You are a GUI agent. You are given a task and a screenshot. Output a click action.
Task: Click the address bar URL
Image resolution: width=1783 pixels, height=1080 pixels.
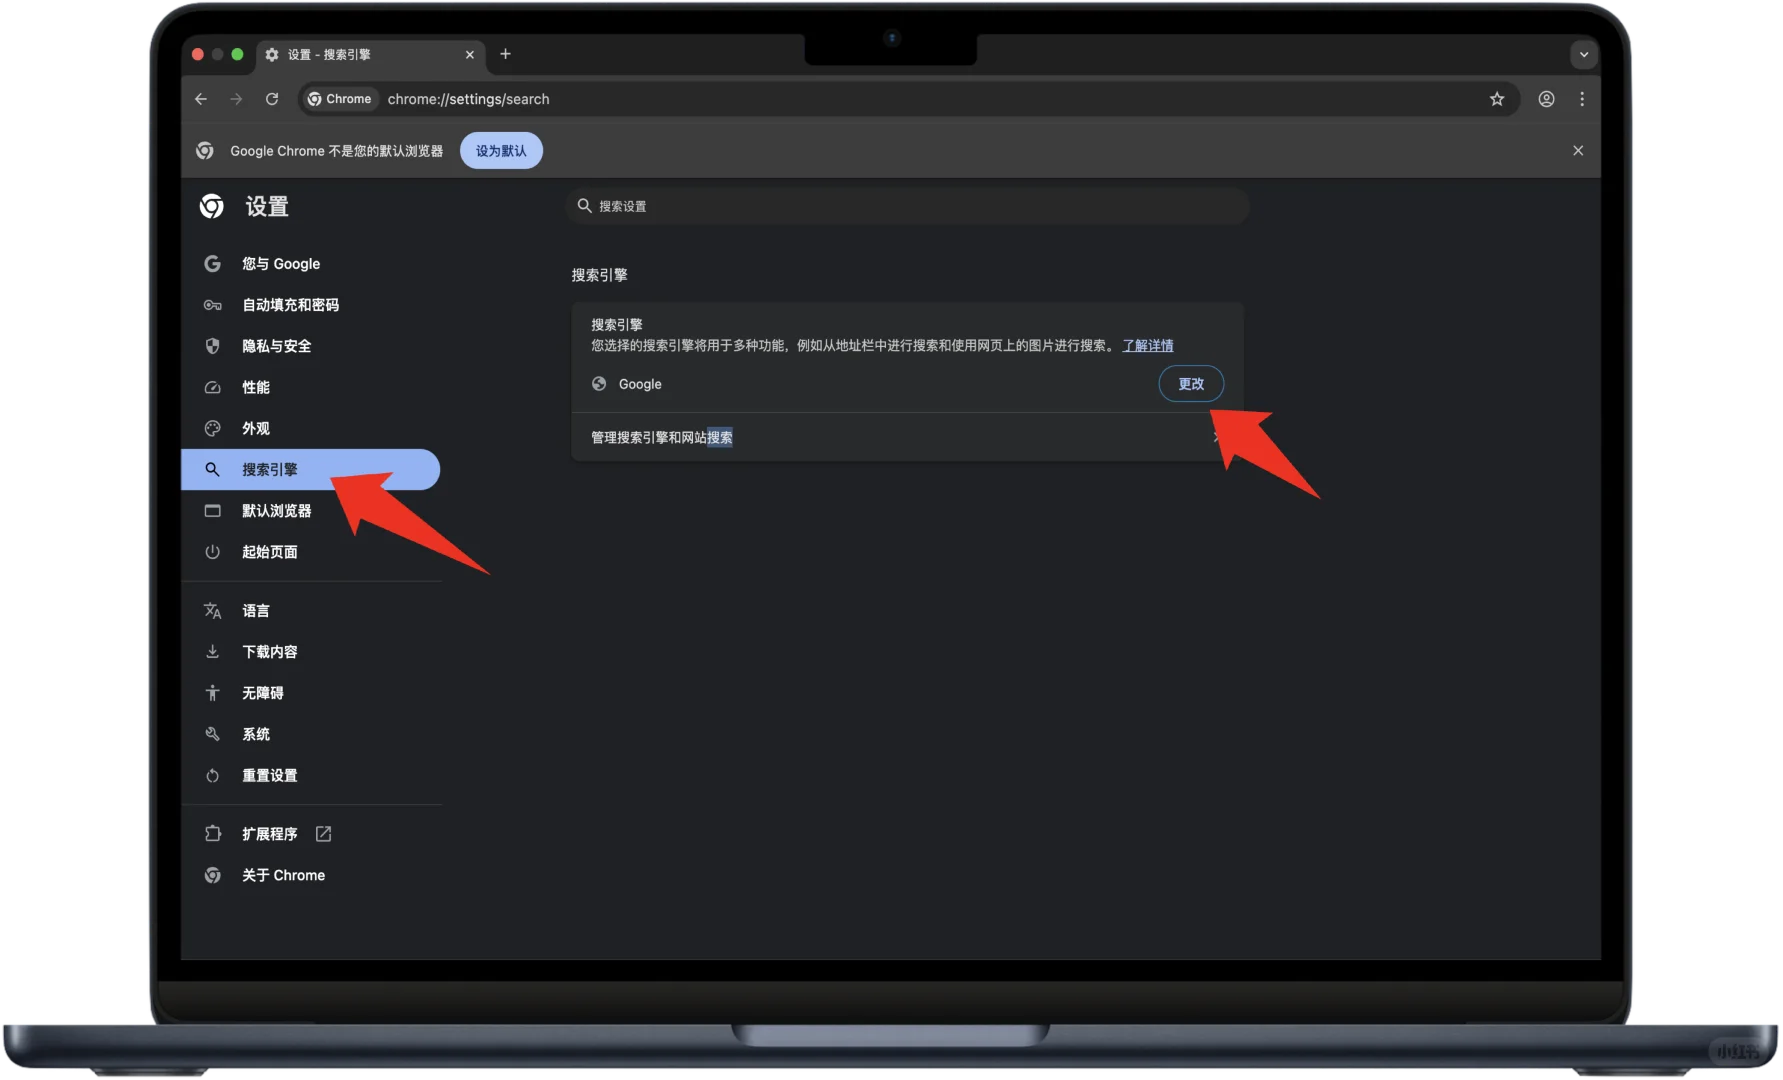point(468,99)
